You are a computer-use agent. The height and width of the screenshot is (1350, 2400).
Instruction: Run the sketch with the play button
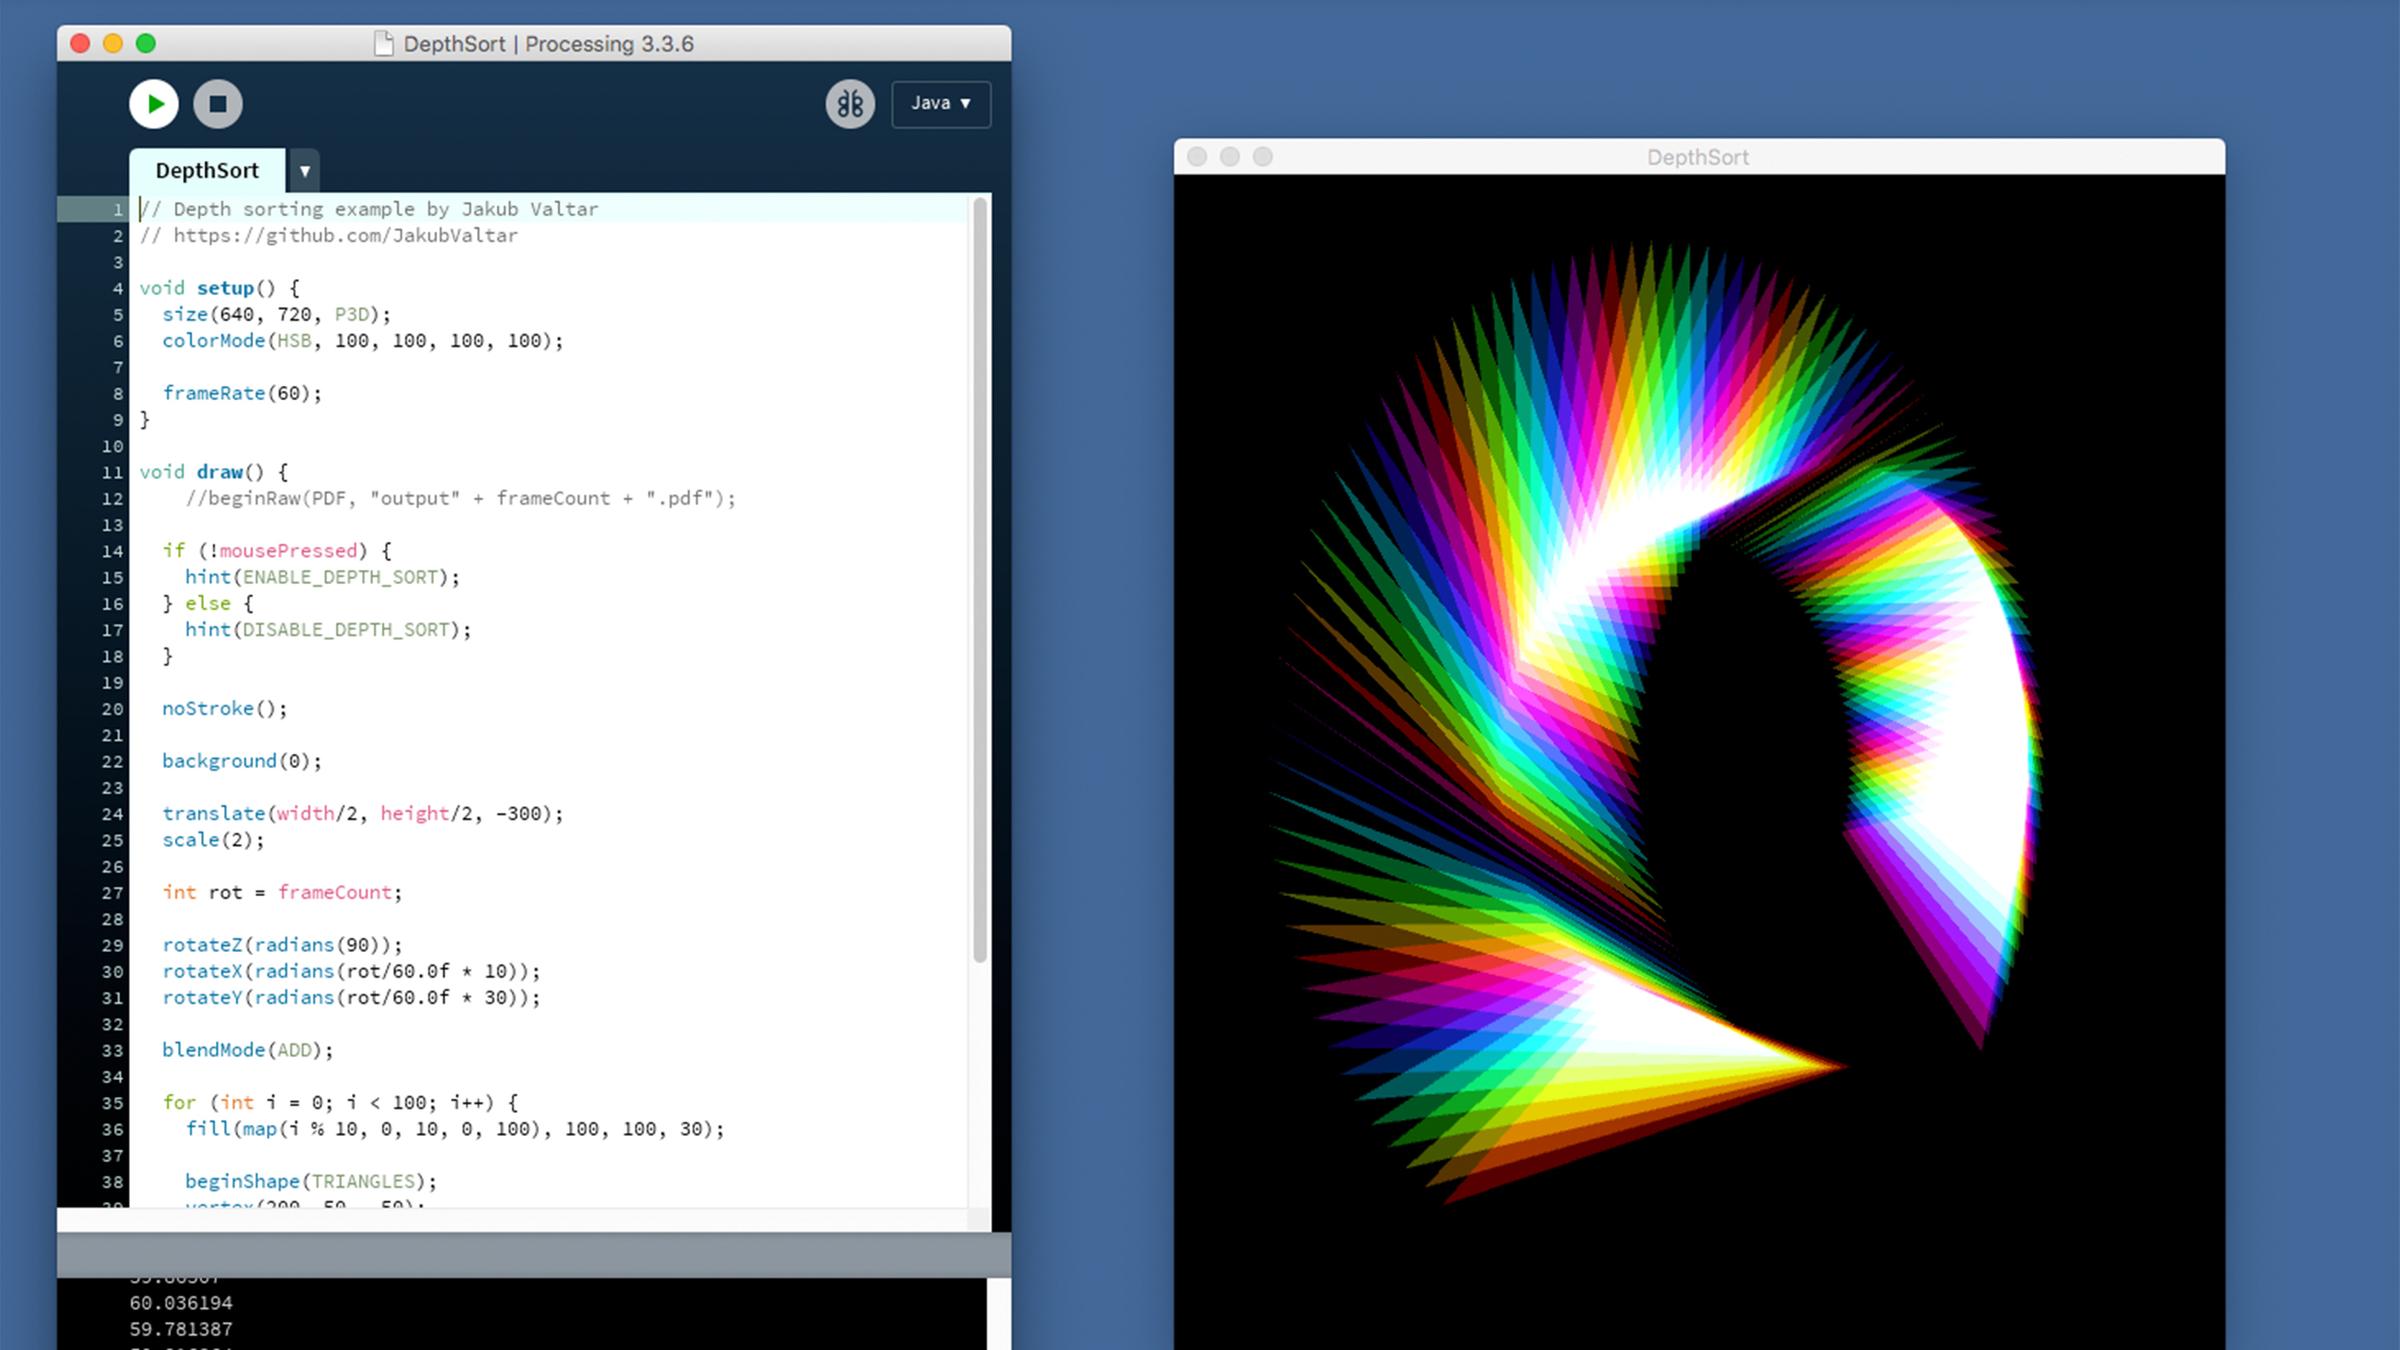pyautogui.click(x=154, y=104)
